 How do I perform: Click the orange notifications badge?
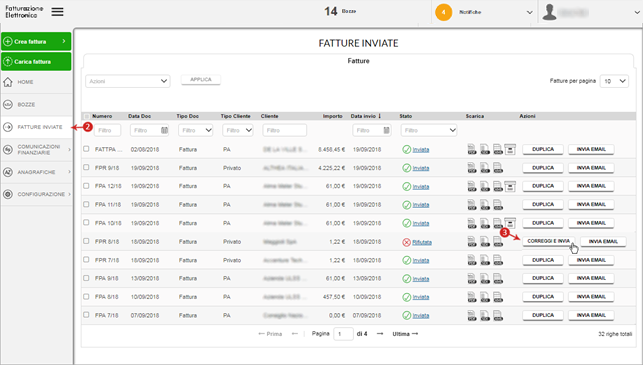coord(443,12)
